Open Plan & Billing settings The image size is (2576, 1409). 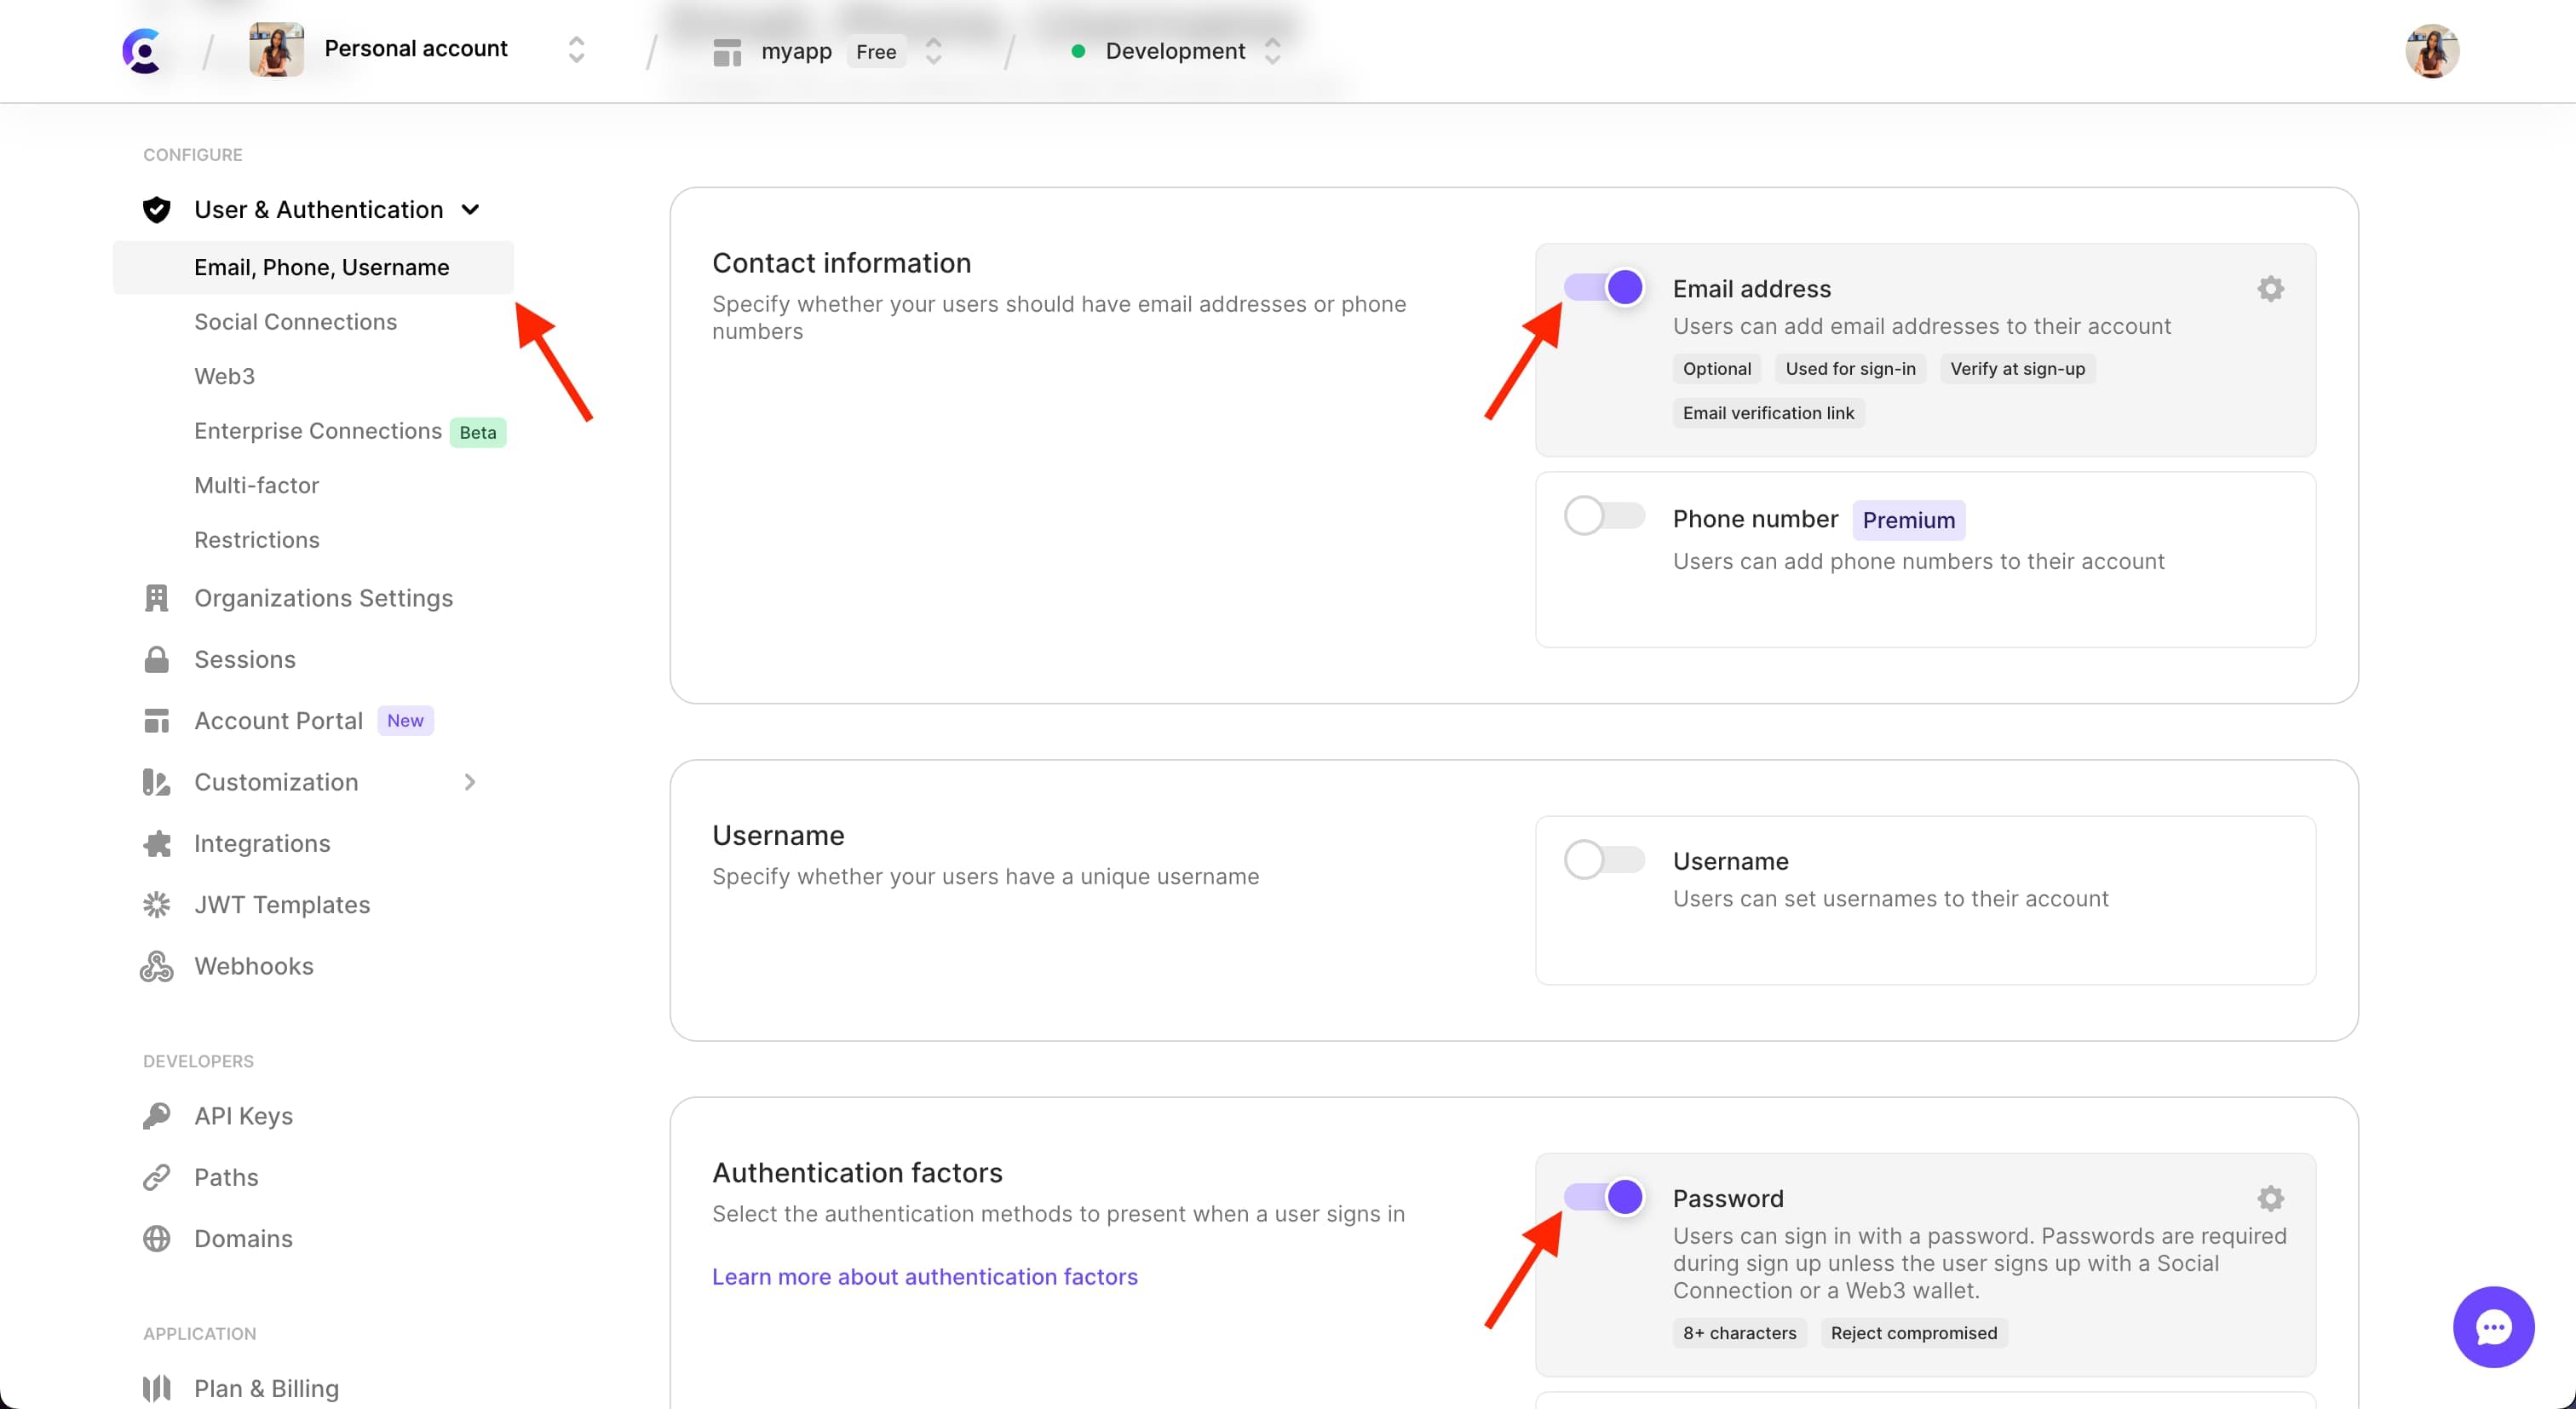(266, 1388)
